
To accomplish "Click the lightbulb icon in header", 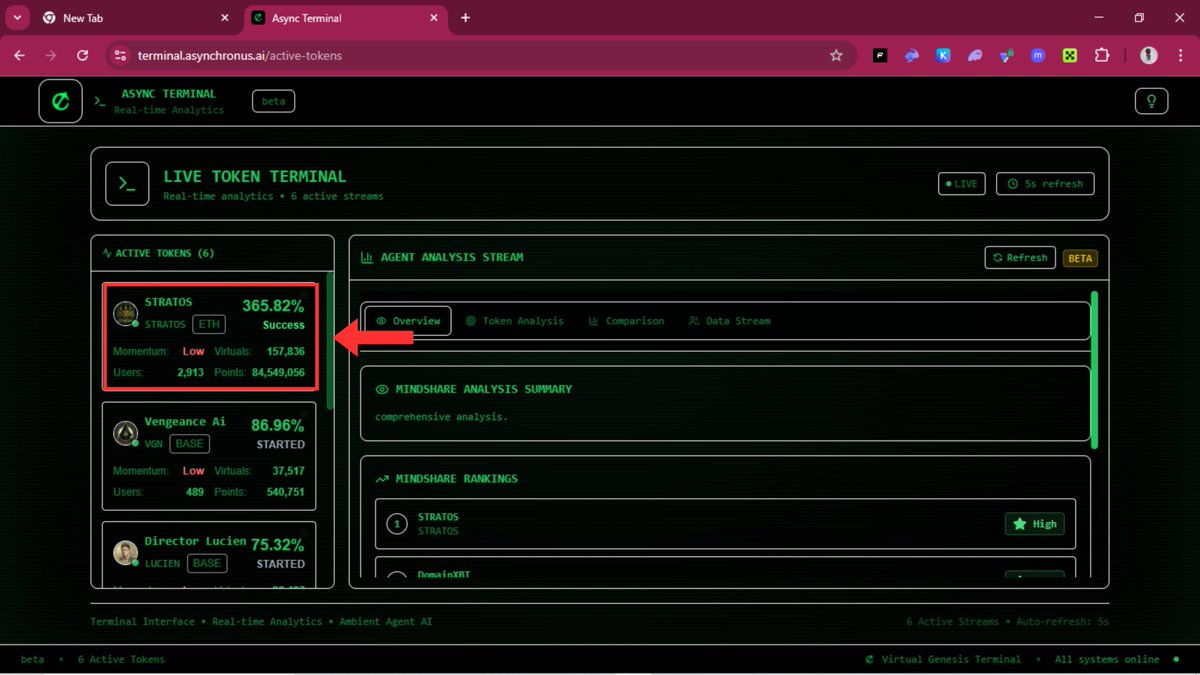I will (1151, 101).
